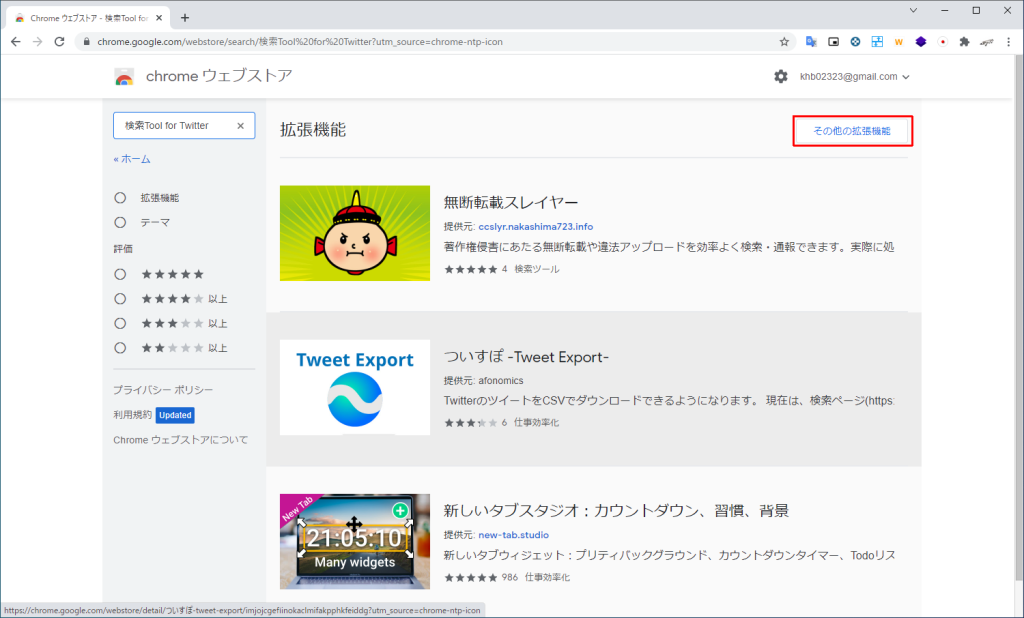Click the 無断転載スレイヤー star rating

pyautogui.click(x=471, y=269)
